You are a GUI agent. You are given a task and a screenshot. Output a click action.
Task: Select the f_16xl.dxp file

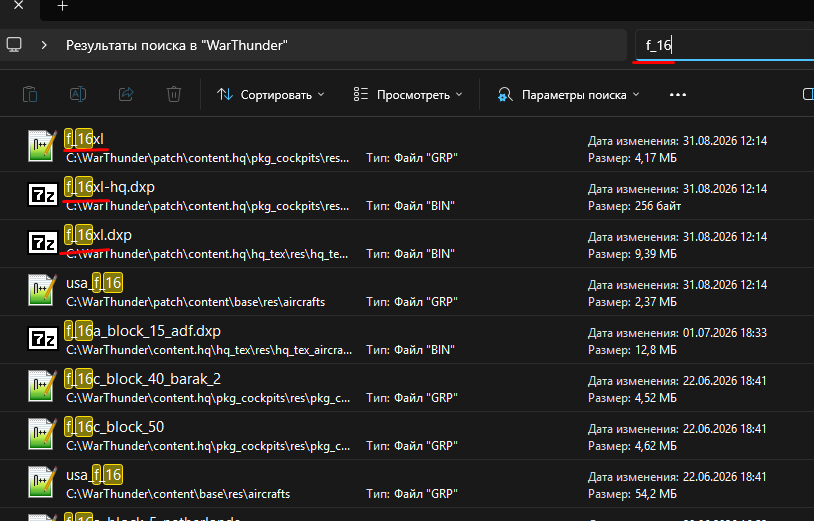point(407,244)
